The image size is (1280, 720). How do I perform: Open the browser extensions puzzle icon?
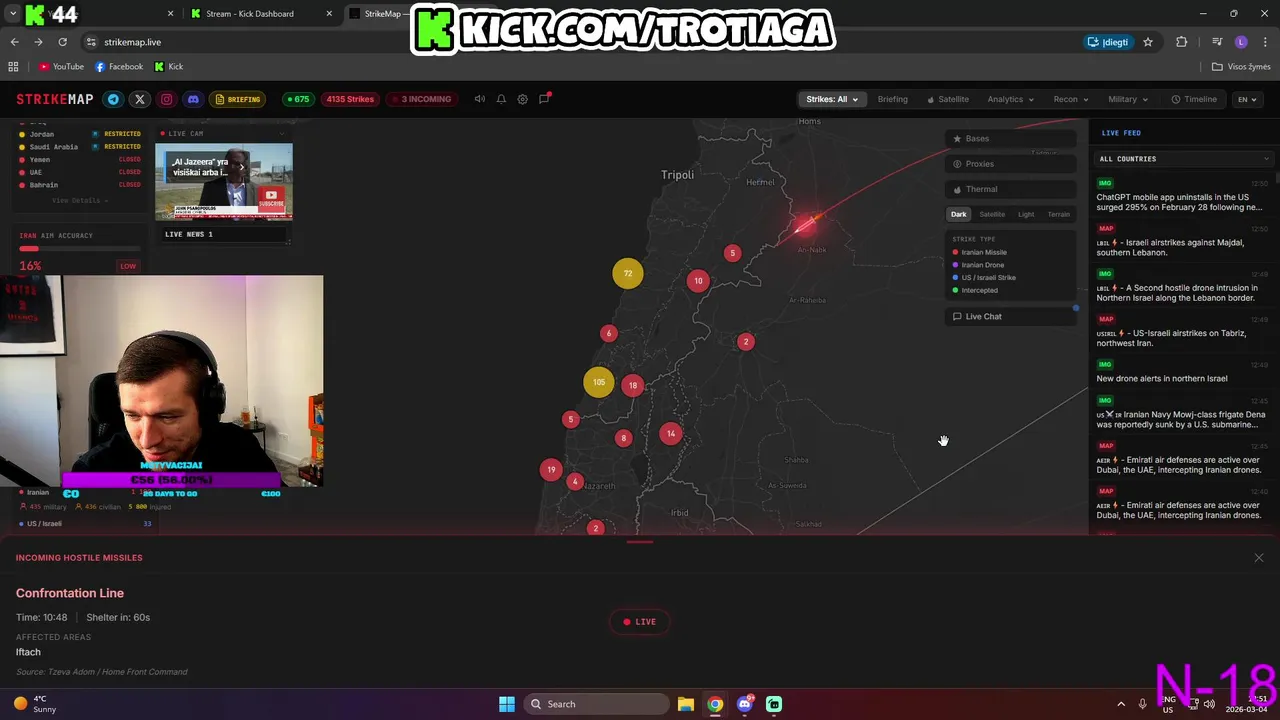1182,42
